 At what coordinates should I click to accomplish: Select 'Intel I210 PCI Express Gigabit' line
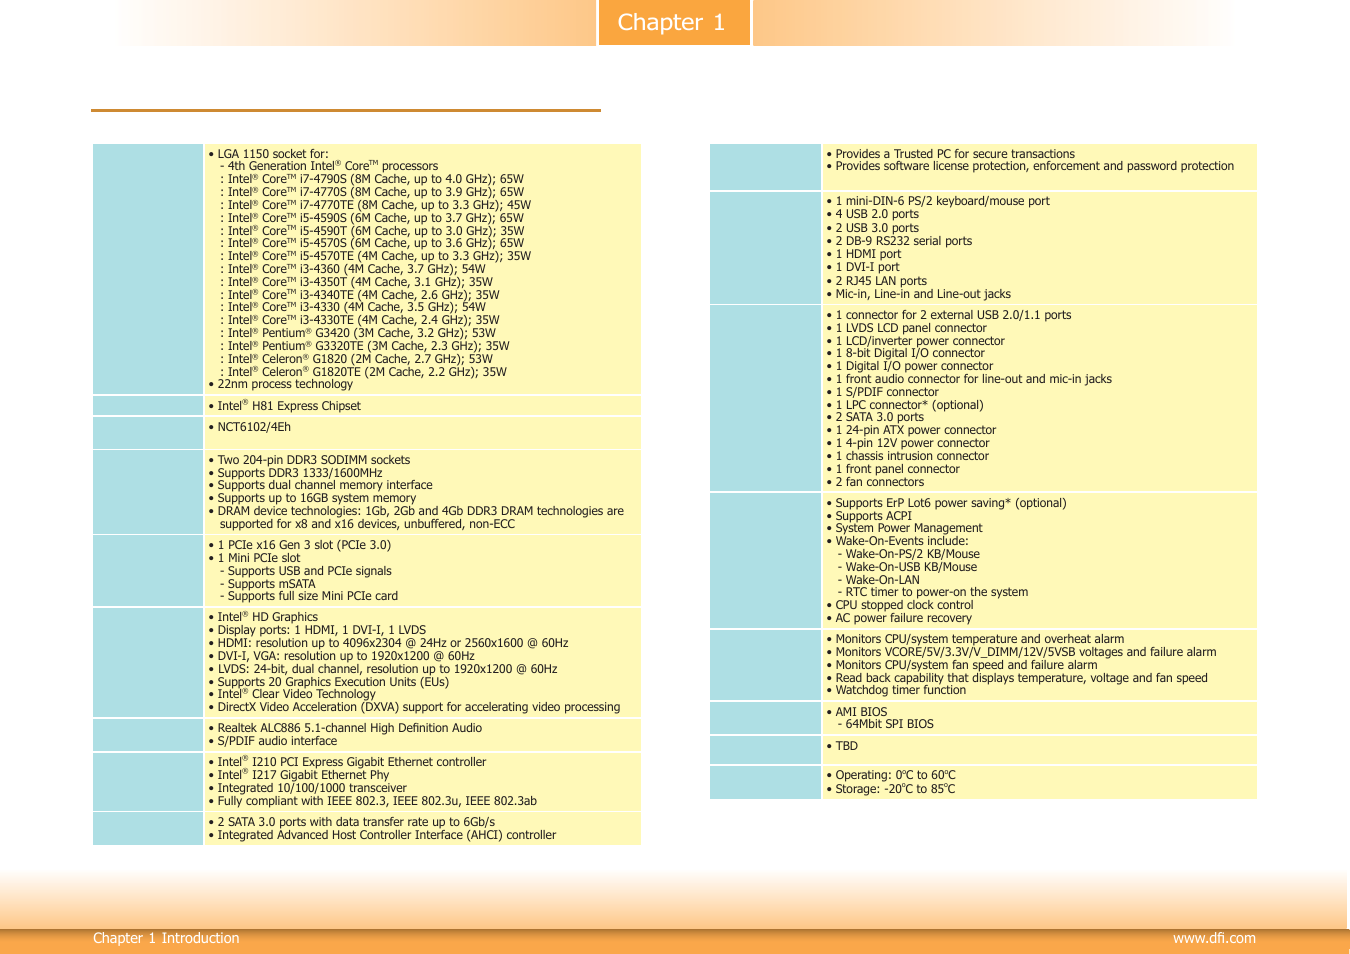347,762
